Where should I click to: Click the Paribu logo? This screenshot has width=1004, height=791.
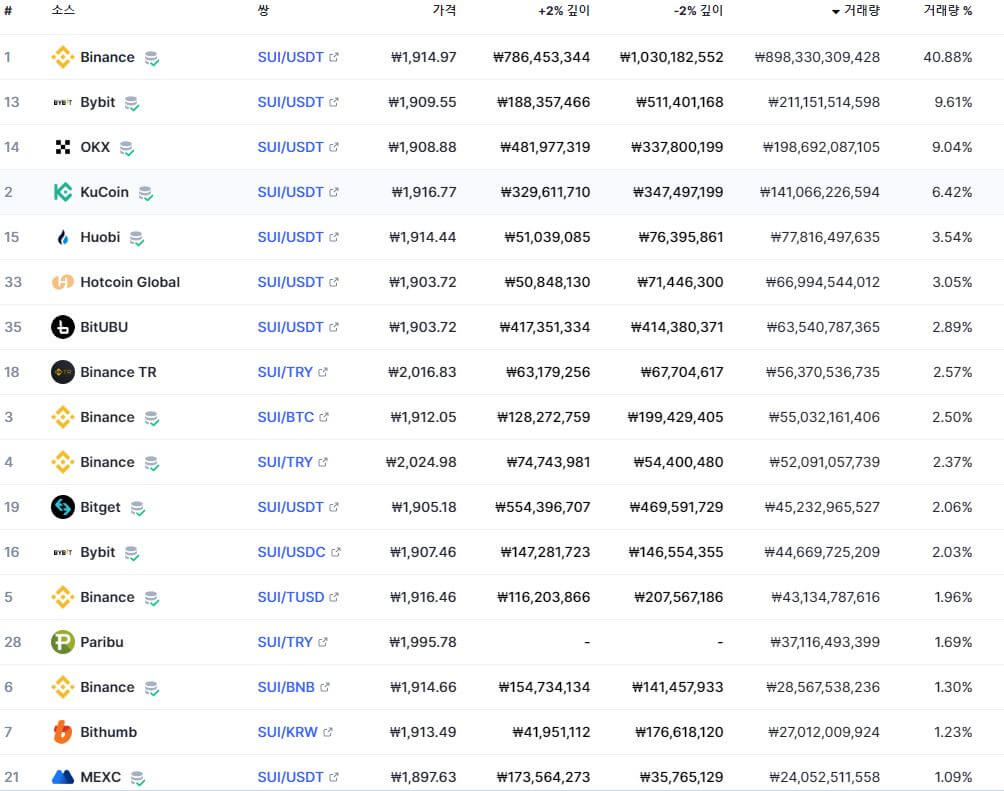pos(63,642)
